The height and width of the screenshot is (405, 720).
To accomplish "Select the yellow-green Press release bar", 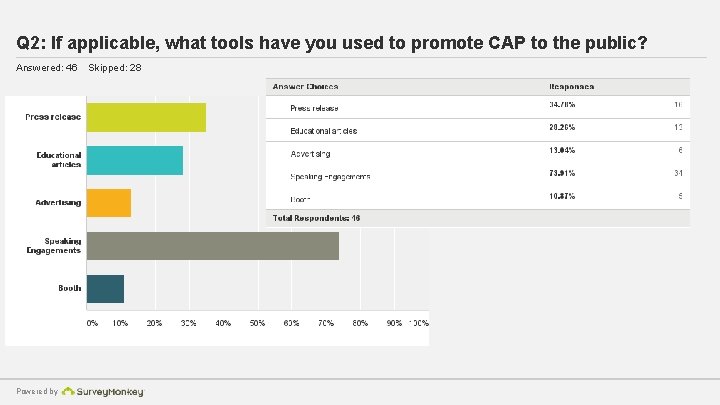I will pos(146,117).
